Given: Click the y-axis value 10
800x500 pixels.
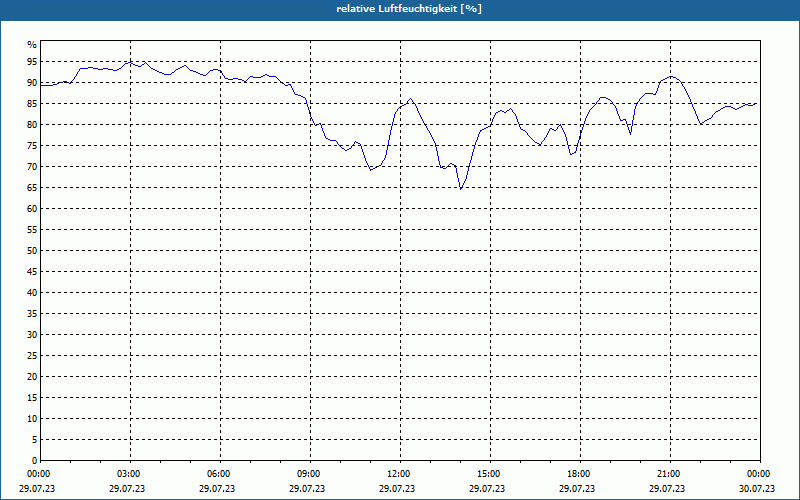Looking at the screenshot, I should point(32,419).
